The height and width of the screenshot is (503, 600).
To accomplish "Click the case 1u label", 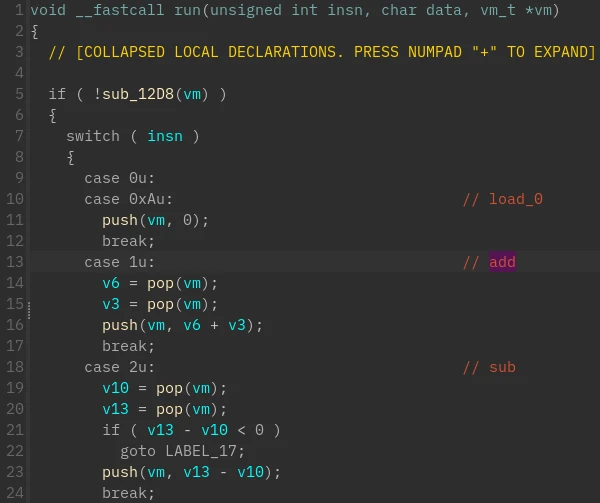I will click(120, 262).
